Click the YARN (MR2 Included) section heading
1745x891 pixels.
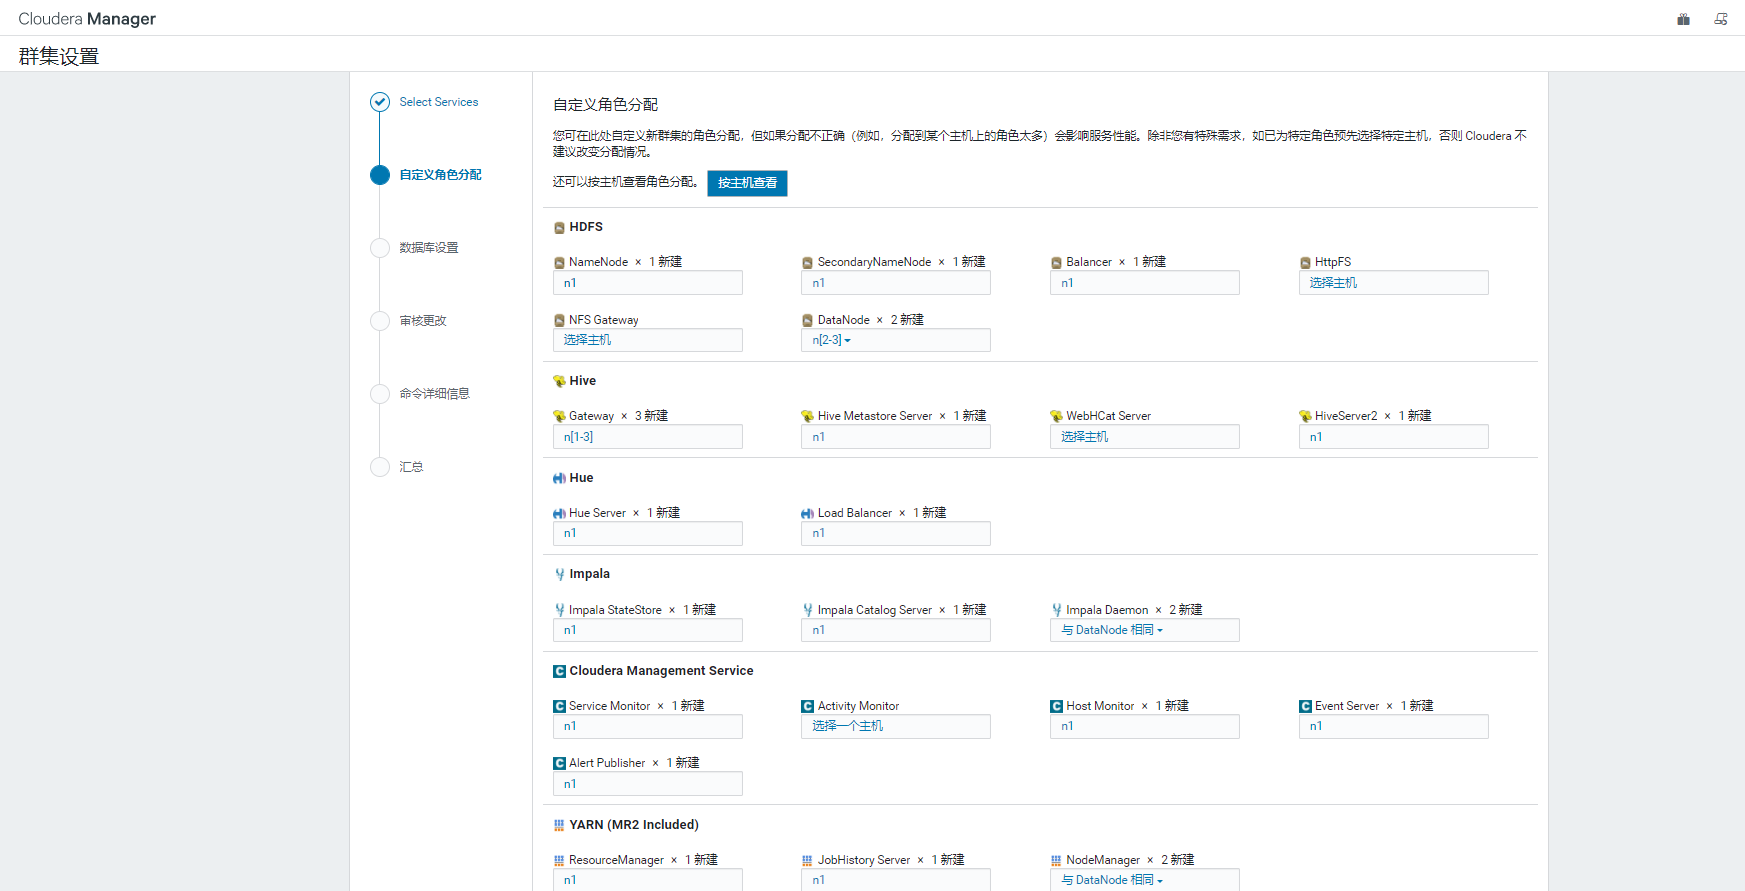coord(634,825)
